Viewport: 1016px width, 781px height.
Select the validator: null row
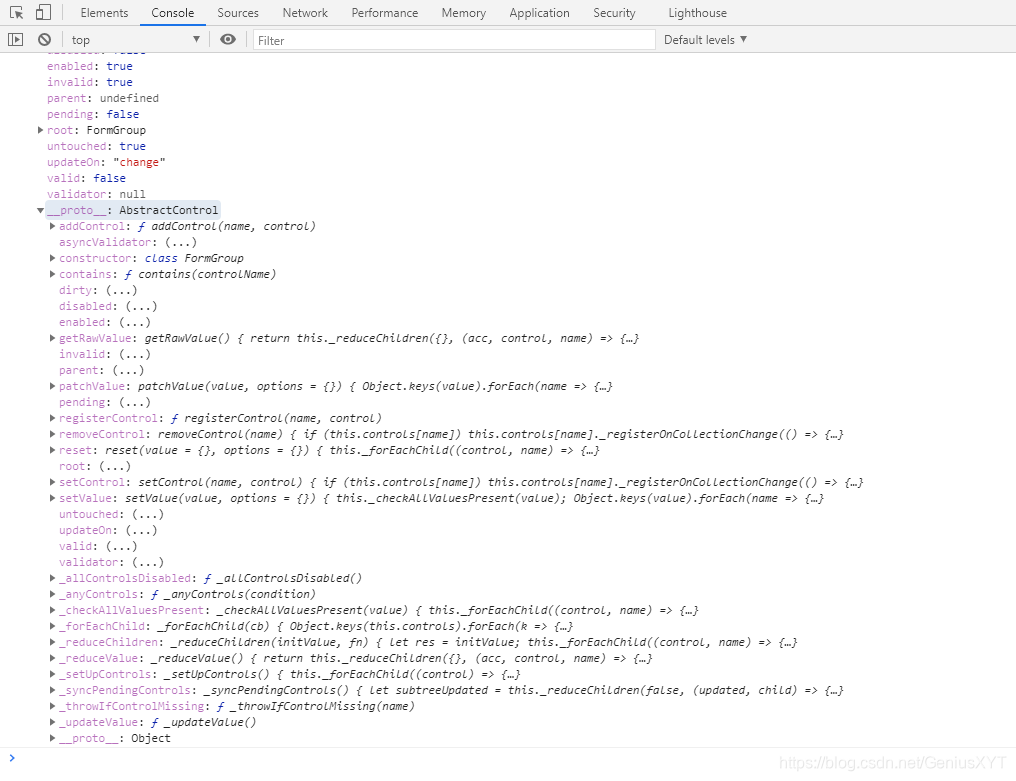coord(96,194)
